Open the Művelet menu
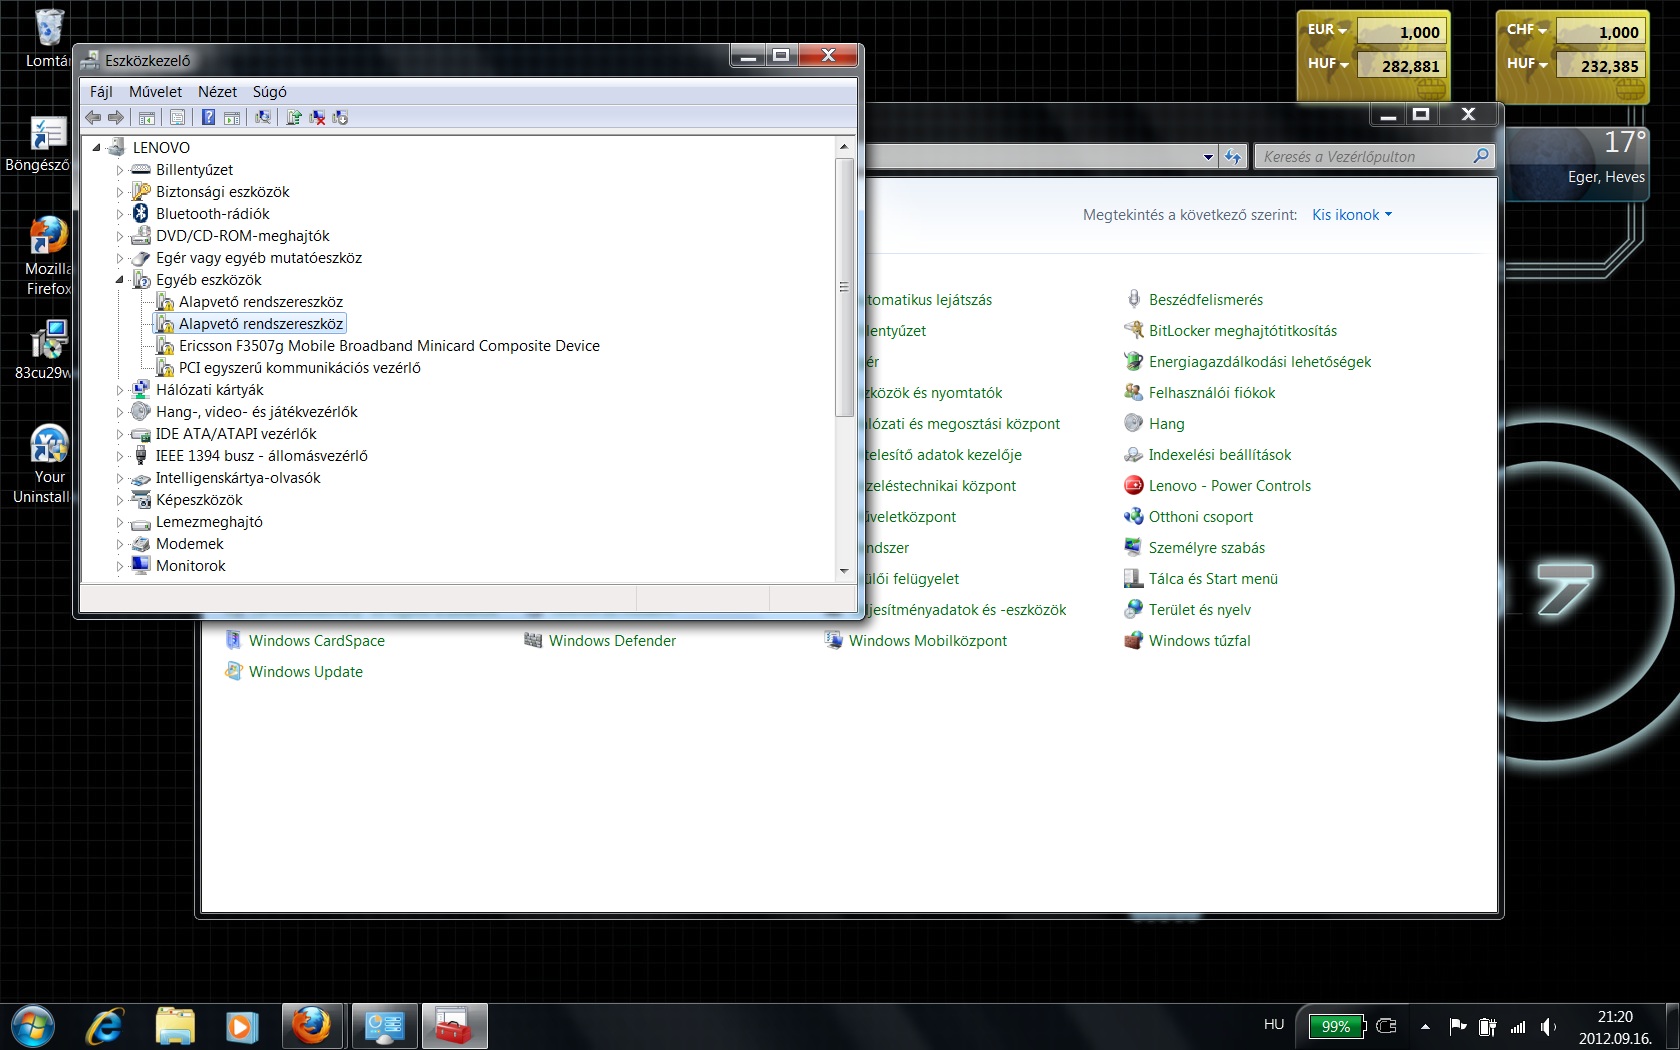The image size is (1680, 1050). 155,91
